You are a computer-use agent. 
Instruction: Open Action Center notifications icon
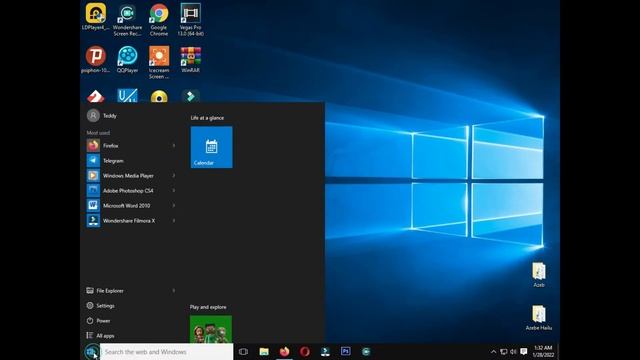(x=524, y=352)
